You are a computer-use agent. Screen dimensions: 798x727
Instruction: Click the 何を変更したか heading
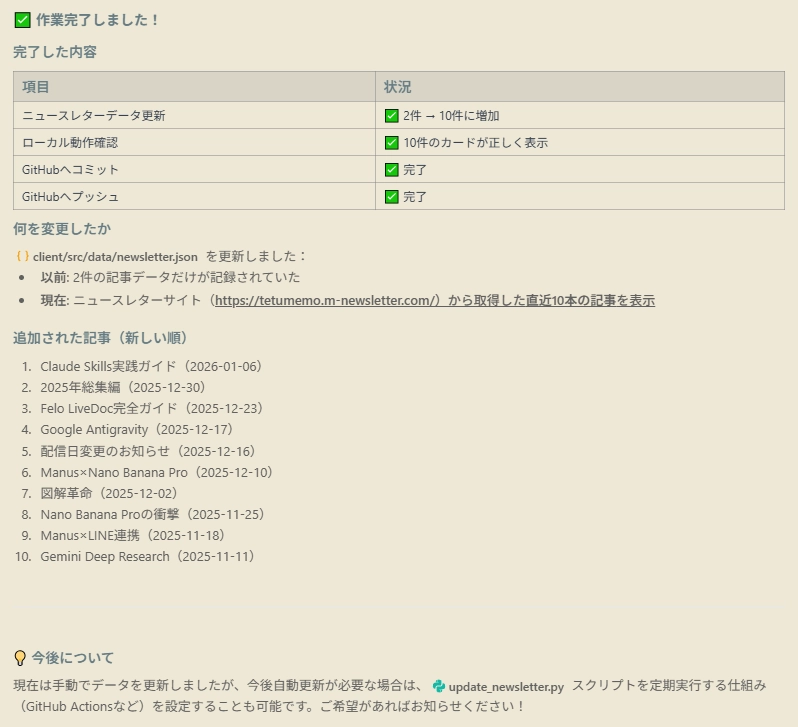[x=62, y=229]
